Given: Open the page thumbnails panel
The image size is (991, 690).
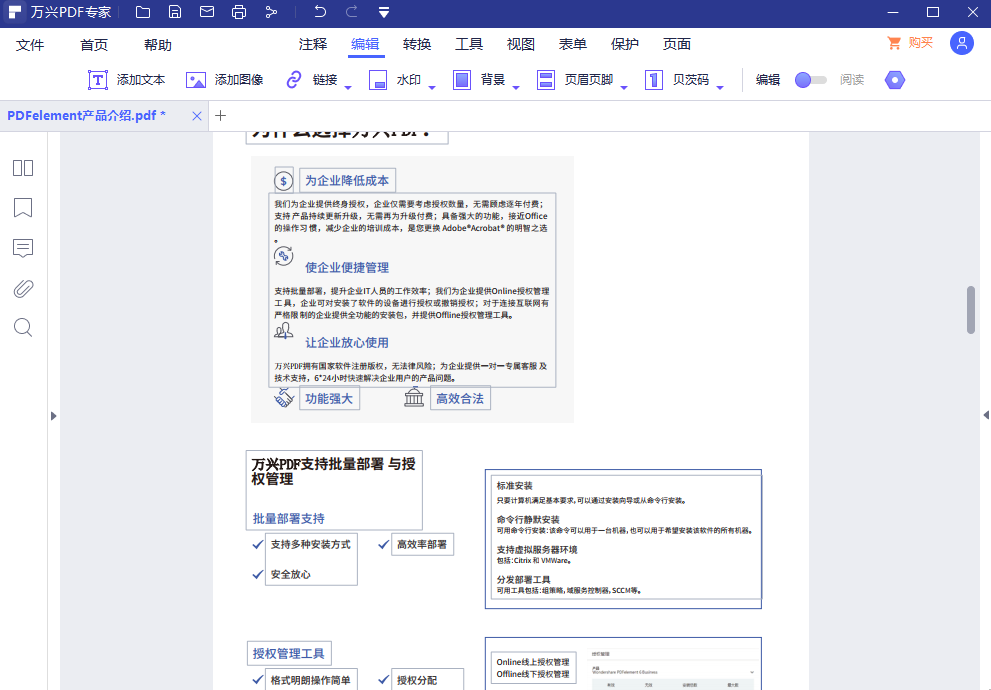Looking at the screenshot, I should 23,168.
